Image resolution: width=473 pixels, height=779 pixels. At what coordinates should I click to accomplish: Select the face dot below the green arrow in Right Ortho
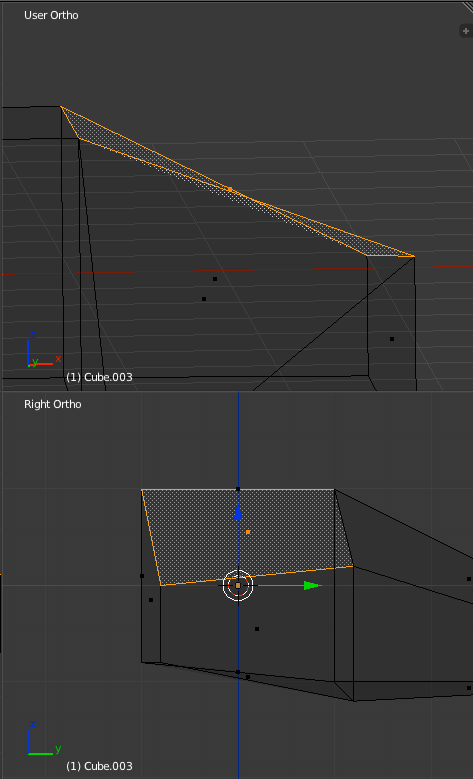(x=257, y=629)
